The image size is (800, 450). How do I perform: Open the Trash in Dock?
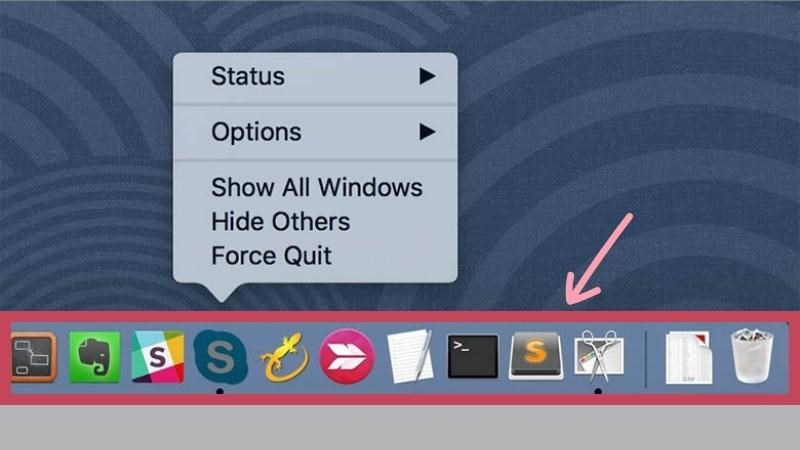pyautogui.click(x=752, y=356)
